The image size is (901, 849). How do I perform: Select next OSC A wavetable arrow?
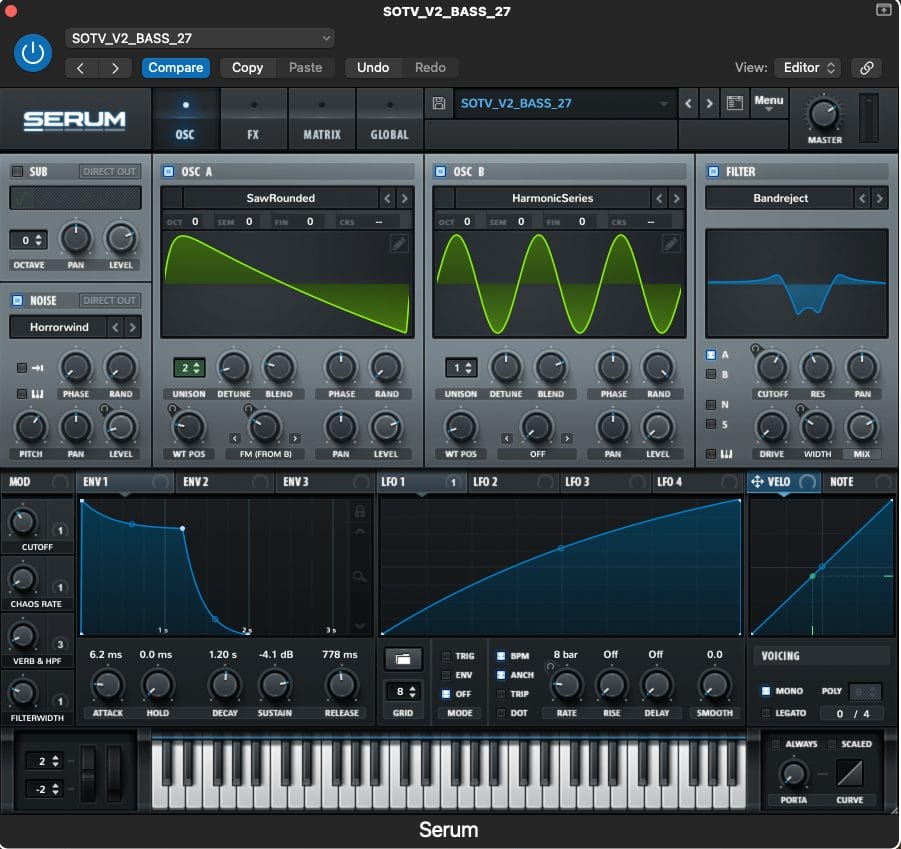click(x=405, y=198)
